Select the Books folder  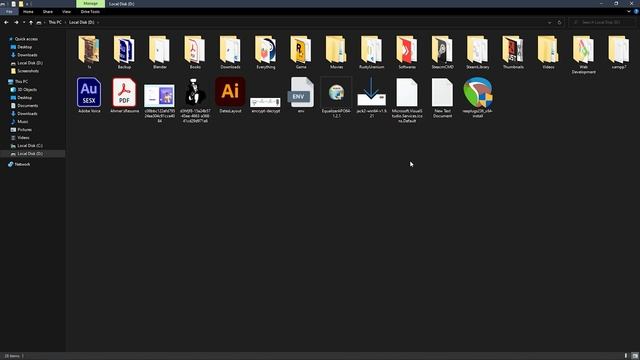click(x=195, y=52)
